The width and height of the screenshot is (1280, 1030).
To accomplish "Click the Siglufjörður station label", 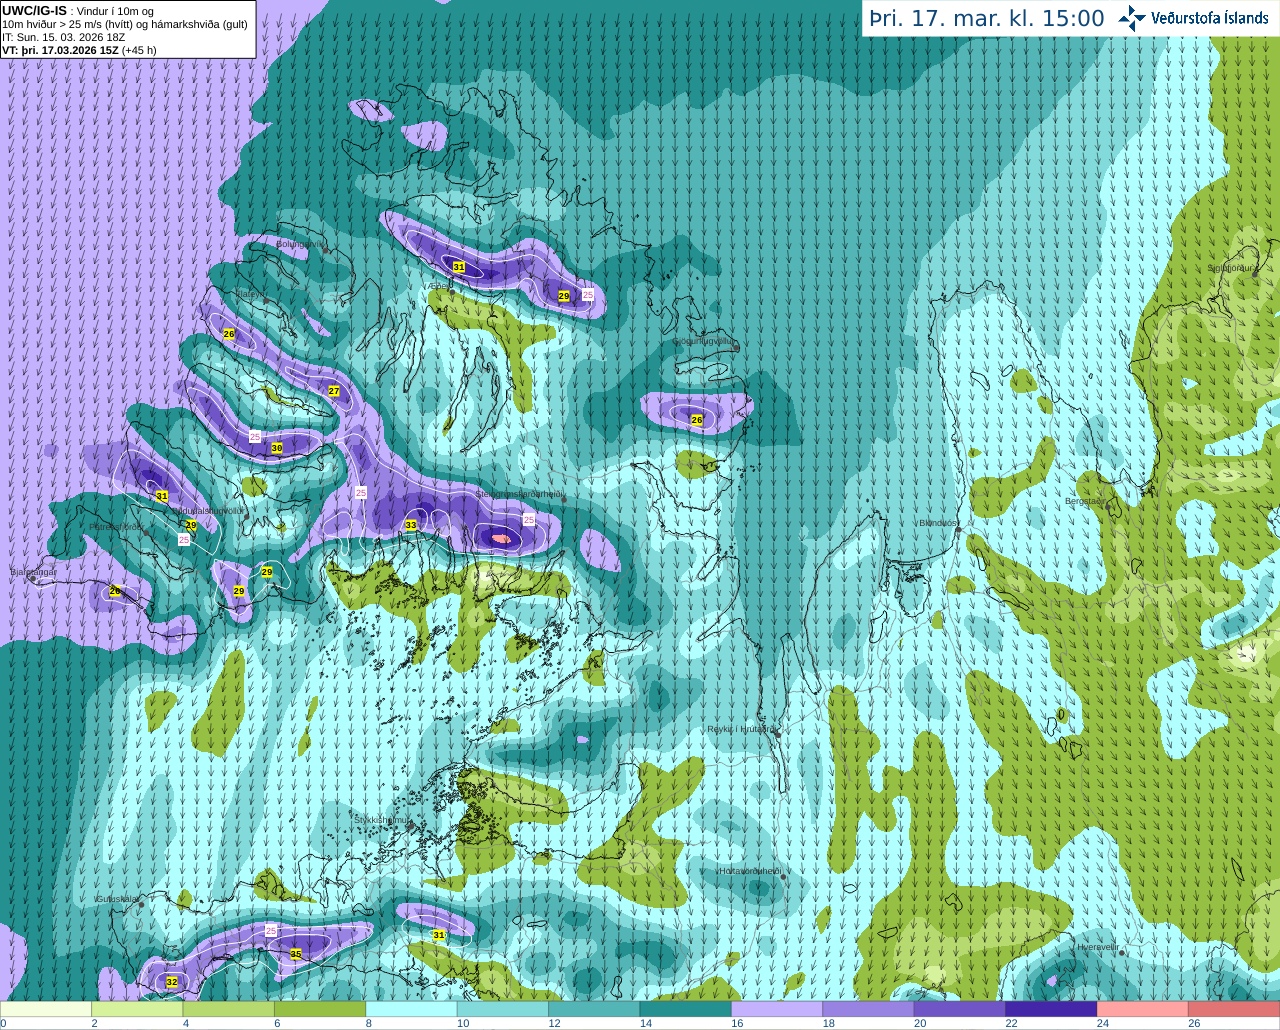I will [1231, 268].
